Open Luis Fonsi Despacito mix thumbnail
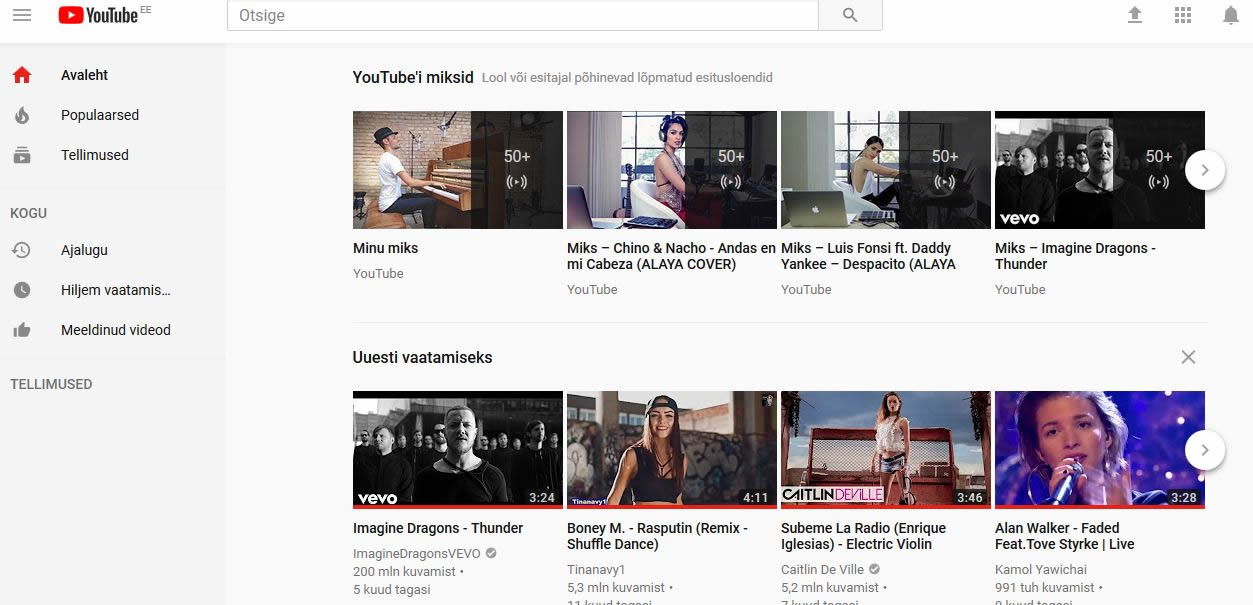This screenshot has width=1253, height=605. tap(886, 170)
